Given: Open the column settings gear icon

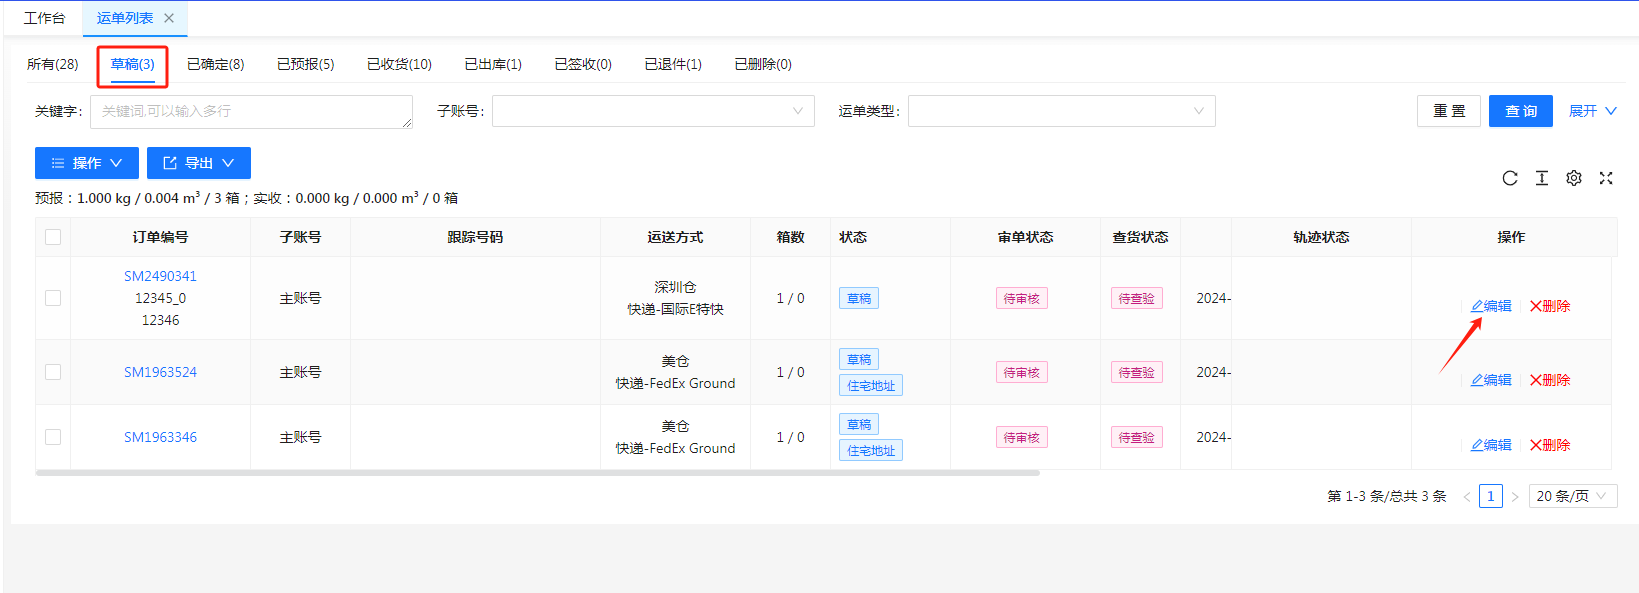Looking at the screenshot, I should [1574, 178].
